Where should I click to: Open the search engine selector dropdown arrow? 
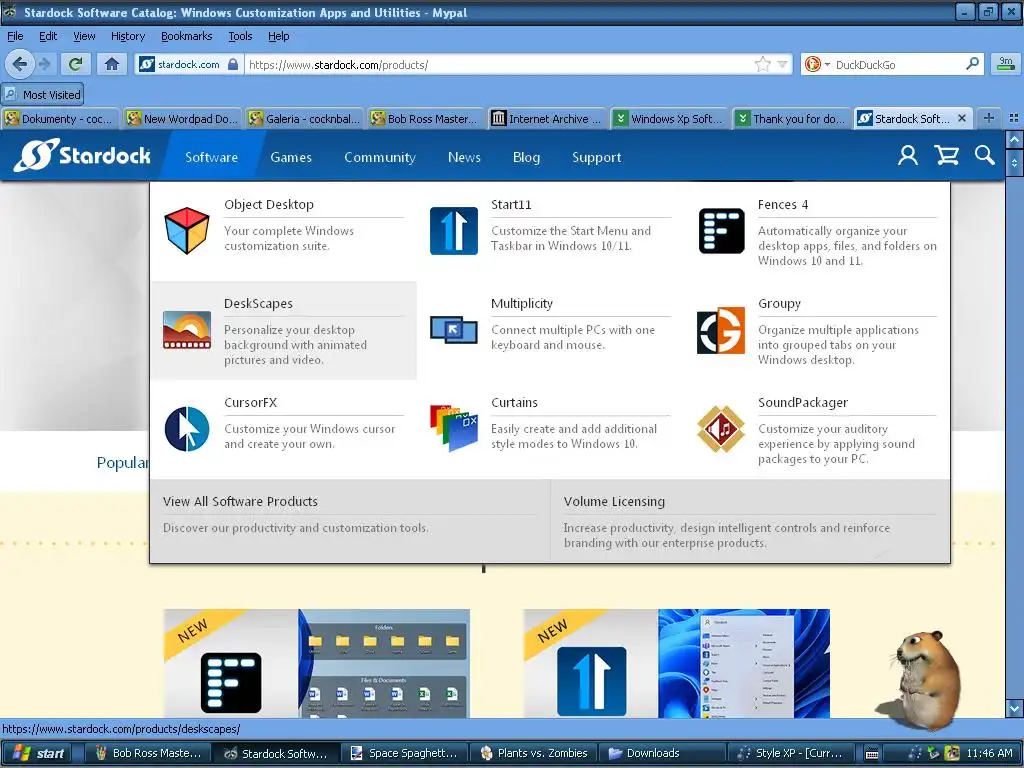click(827, 65)
